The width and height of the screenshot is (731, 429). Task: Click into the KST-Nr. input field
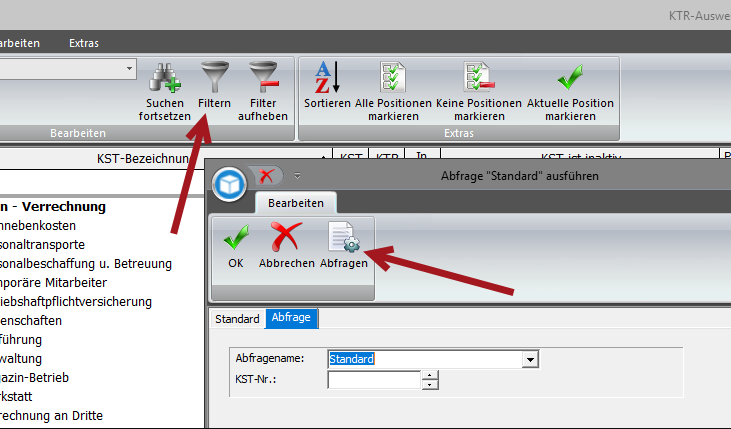(374, 380)
